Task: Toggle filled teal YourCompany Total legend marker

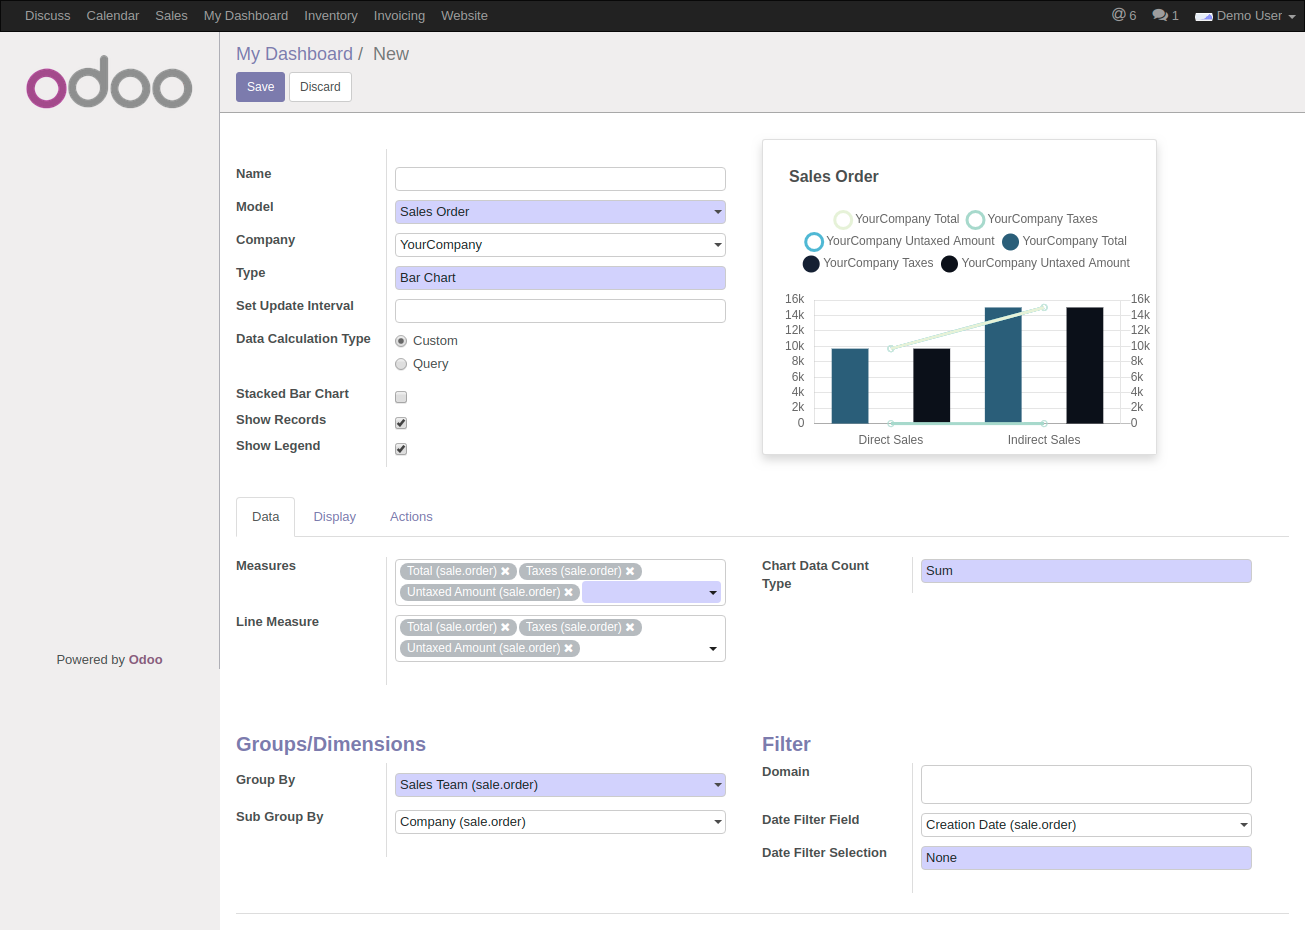Action: click(x=1010, y=241)
